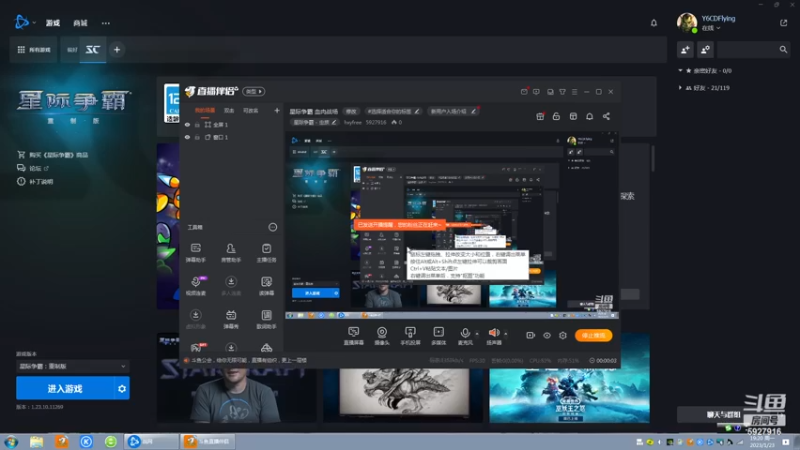Toggle visibility of 窗口 1 source
800x450 pixels.
click(187, 137)
